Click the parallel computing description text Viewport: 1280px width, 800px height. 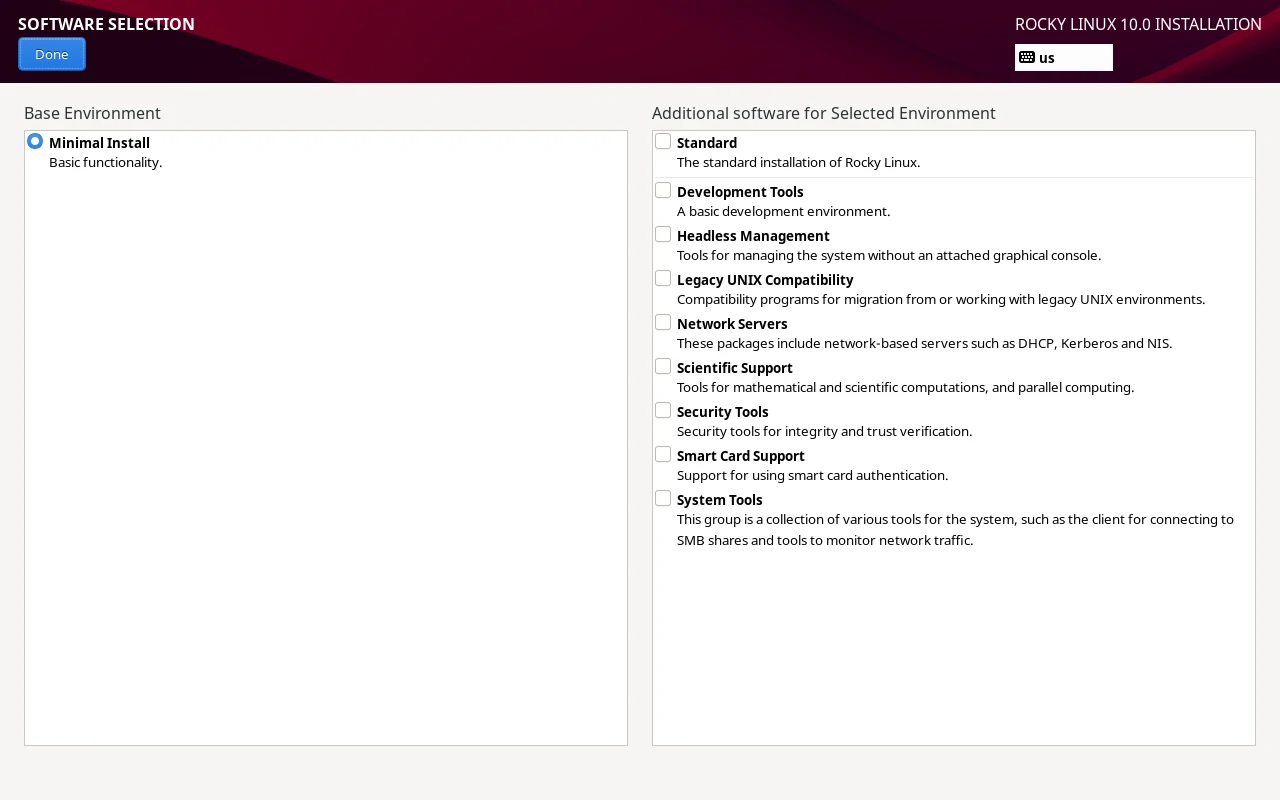905,387
